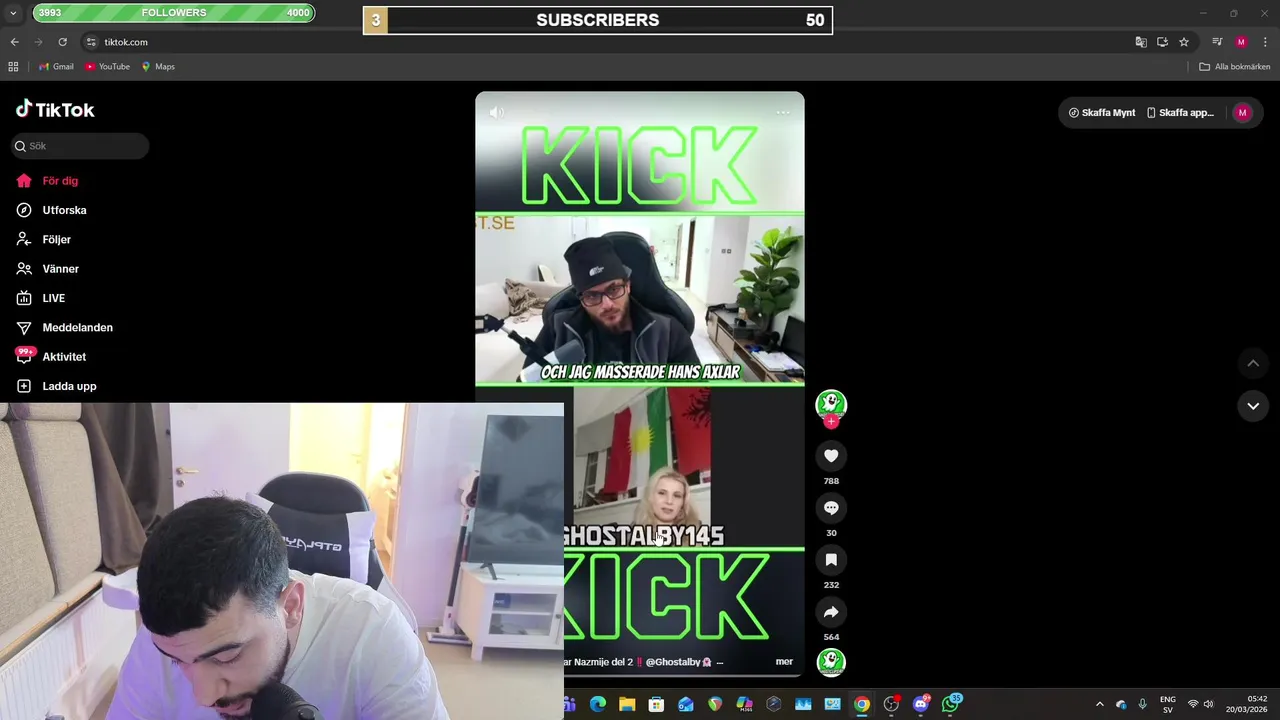This screenshot has height=720, width=1280.
Task: Open the Chrome tab search dropdown arrow
Action: (x=13, y=13)
